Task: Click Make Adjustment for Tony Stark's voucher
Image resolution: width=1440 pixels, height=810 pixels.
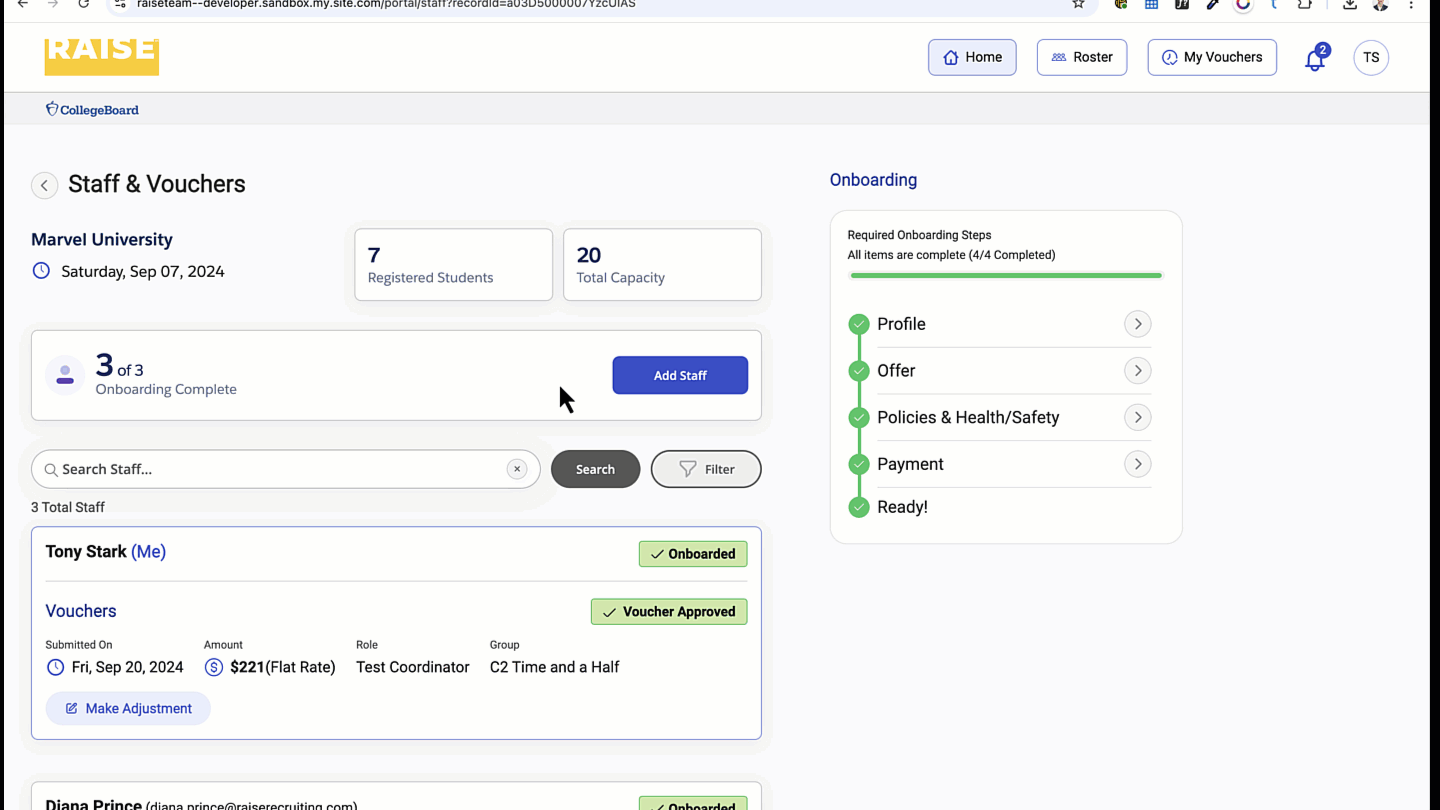Action: [128, 708]
